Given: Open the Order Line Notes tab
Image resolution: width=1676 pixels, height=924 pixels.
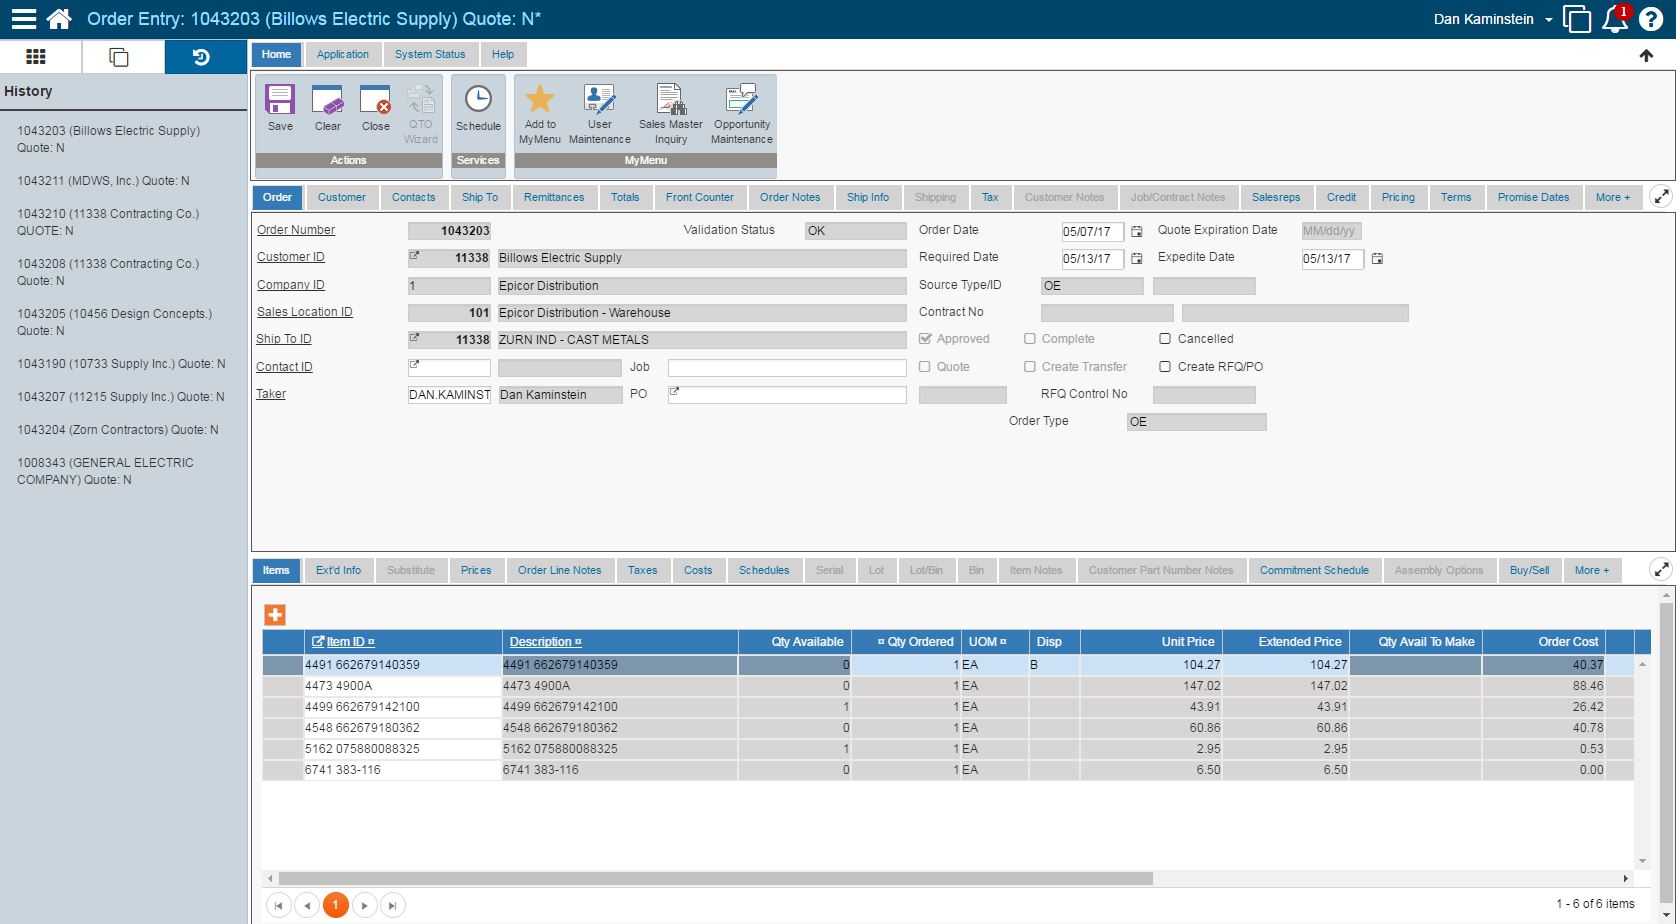Looking at the screenshot, I should 559,570.
